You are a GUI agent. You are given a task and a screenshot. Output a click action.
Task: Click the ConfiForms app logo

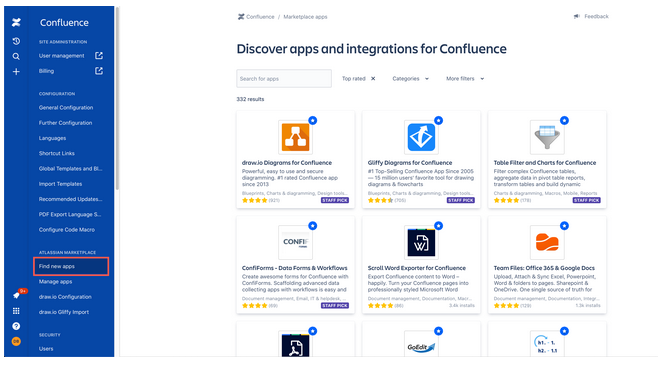pyautogui.click(x=295, y=242)
